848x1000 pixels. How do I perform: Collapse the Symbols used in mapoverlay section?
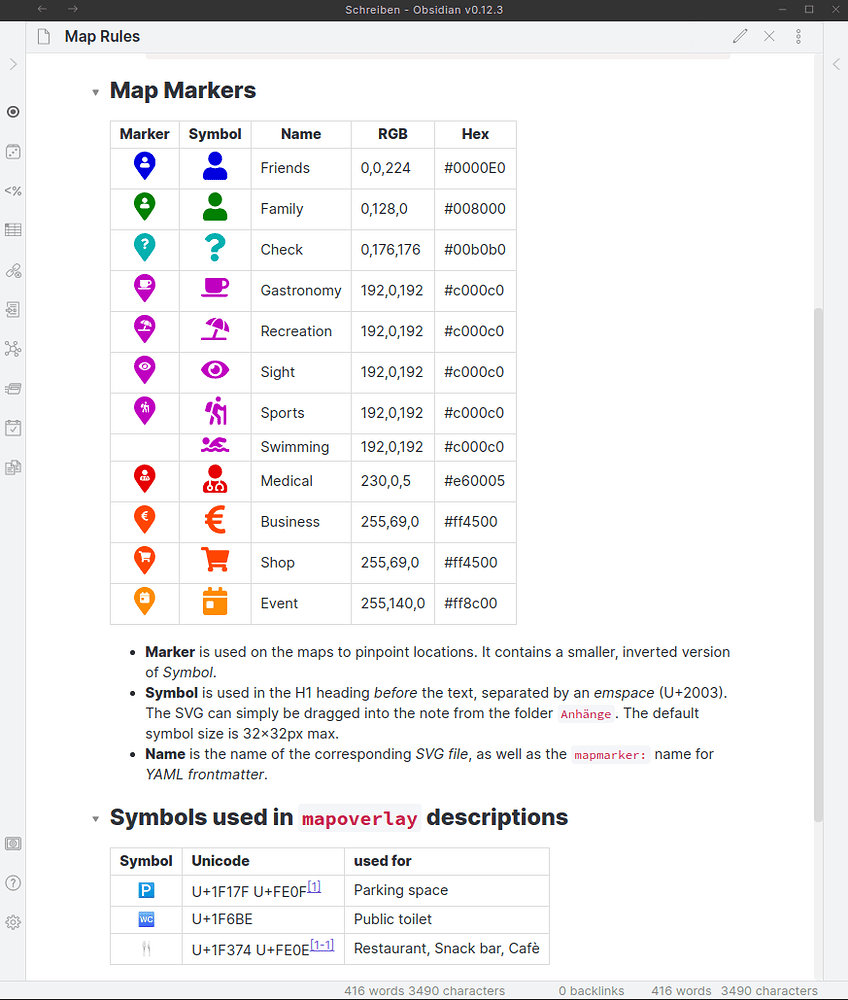coord(95,818)
